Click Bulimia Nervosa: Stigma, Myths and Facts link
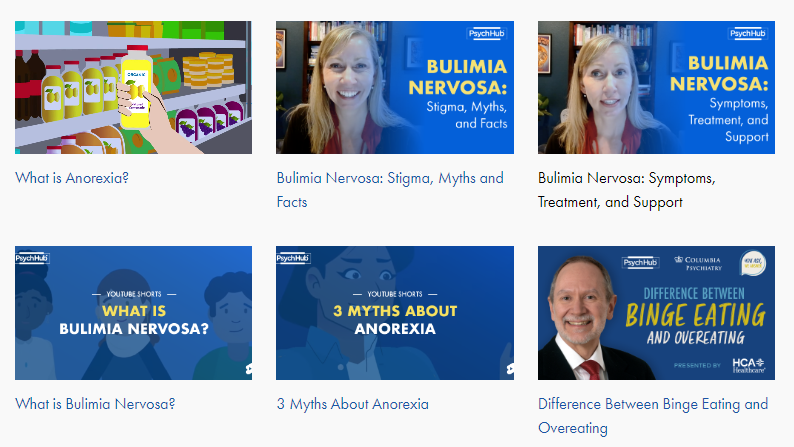This screenshot has height=447, width=794. click(390, 190)
